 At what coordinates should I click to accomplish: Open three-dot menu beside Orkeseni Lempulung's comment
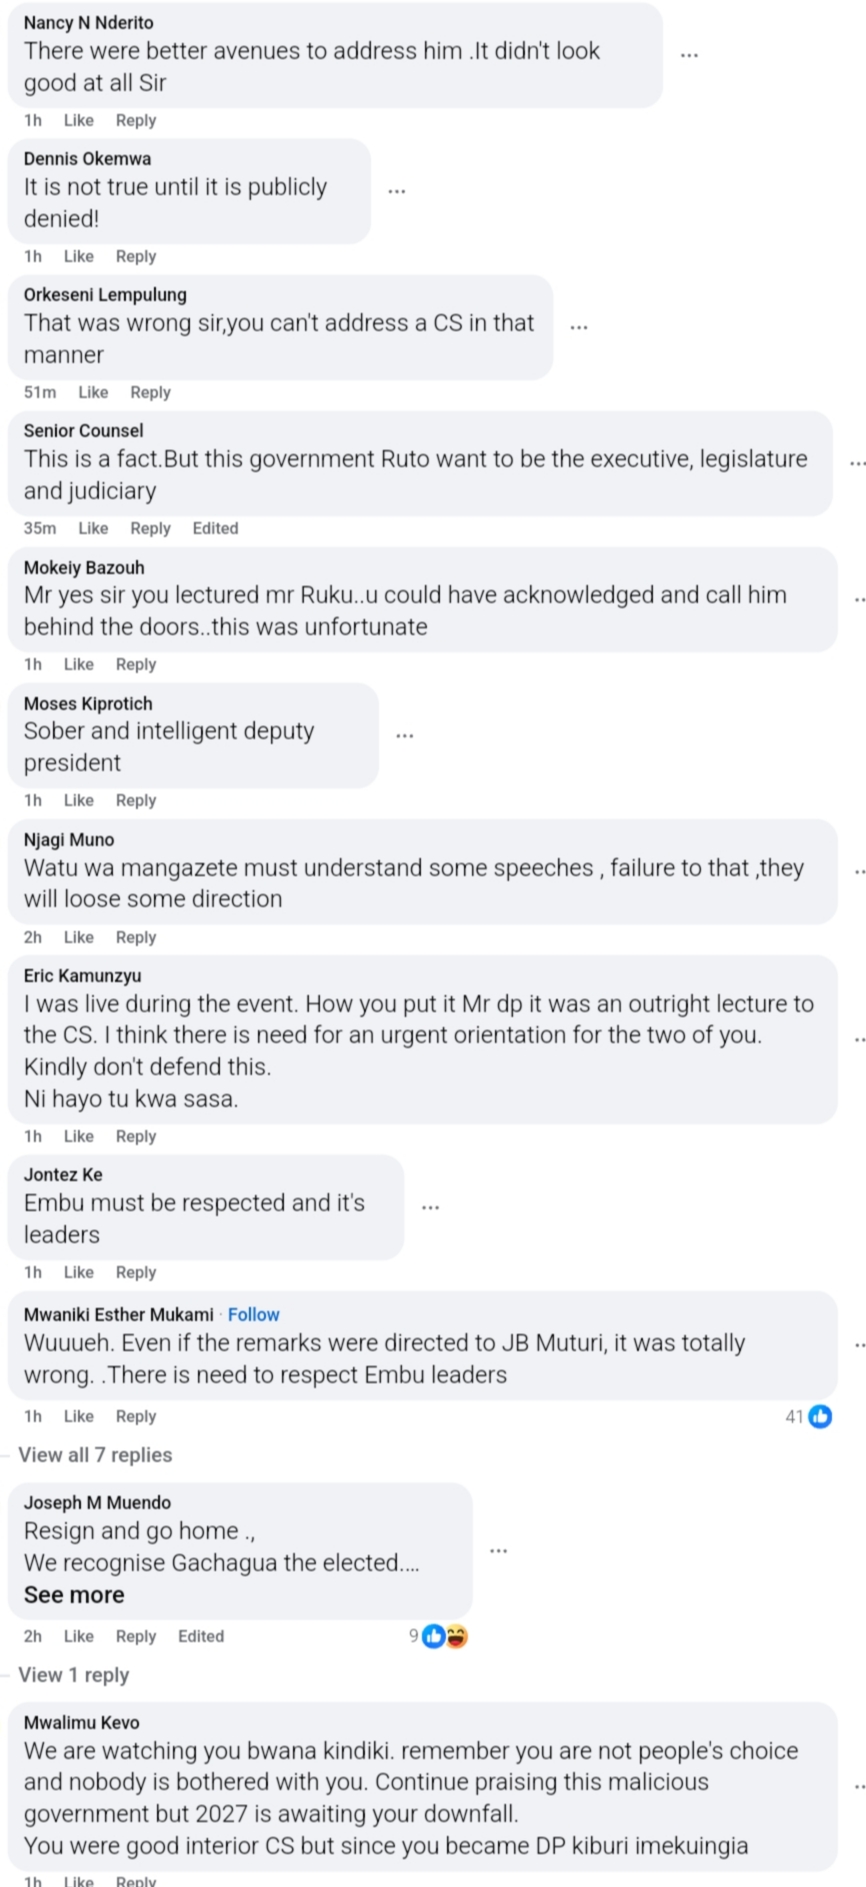pos(579,326)
